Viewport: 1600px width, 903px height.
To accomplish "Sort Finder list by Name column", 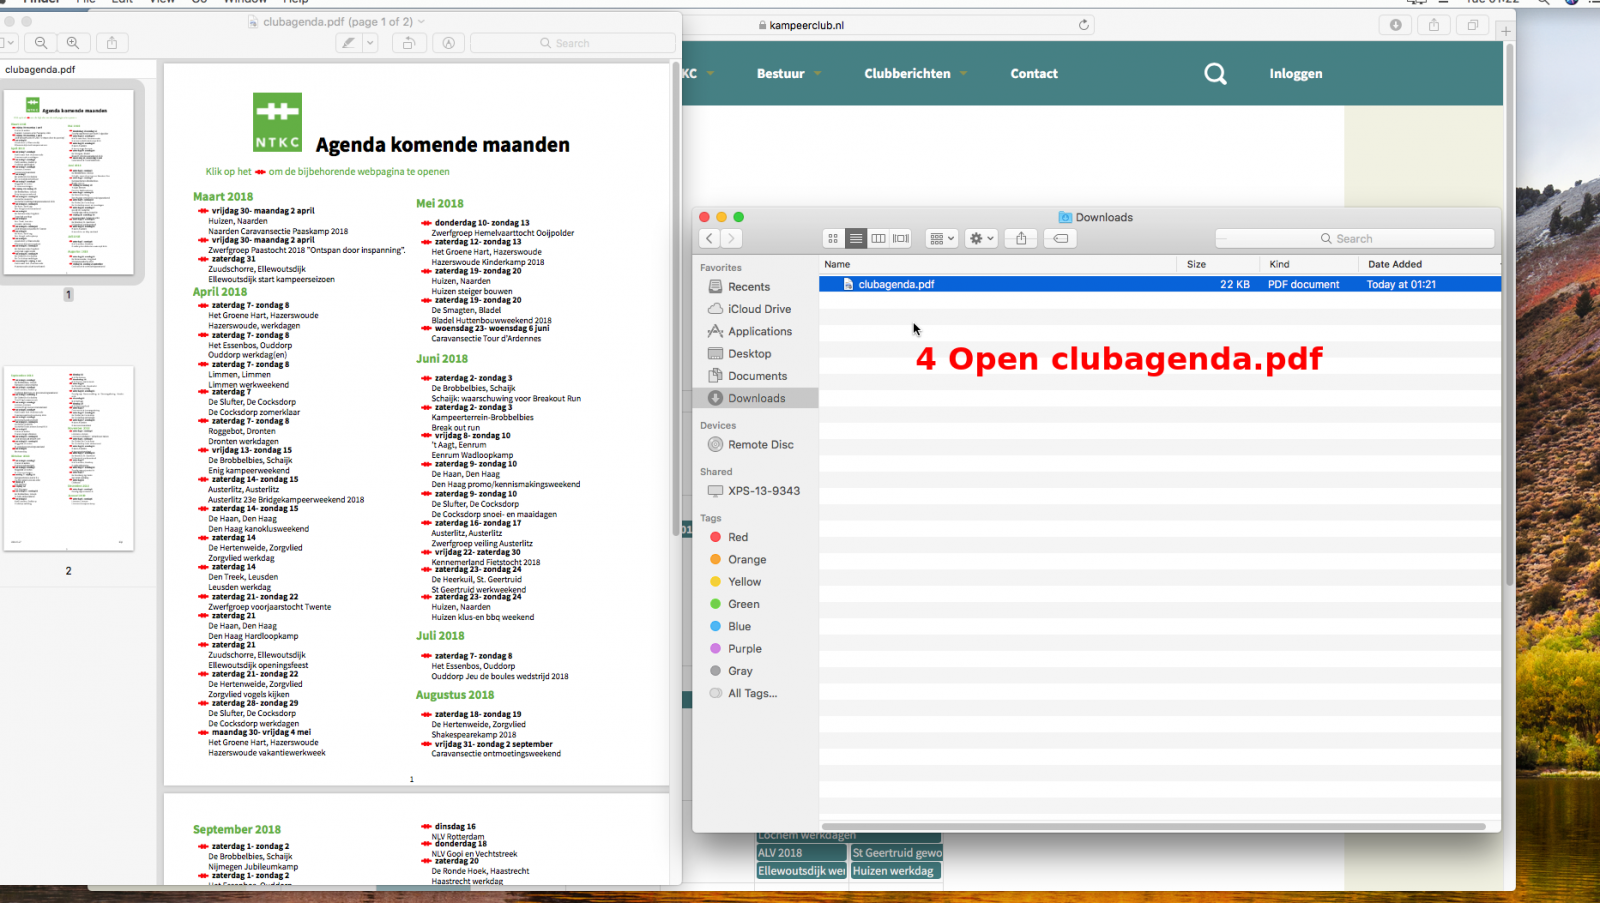I will (x=998, y=264).
